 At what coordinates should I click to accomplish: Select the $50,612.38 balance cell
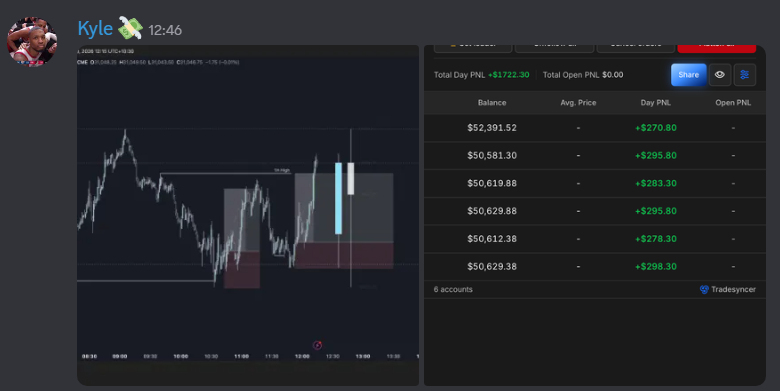click(x=492, y=239)
